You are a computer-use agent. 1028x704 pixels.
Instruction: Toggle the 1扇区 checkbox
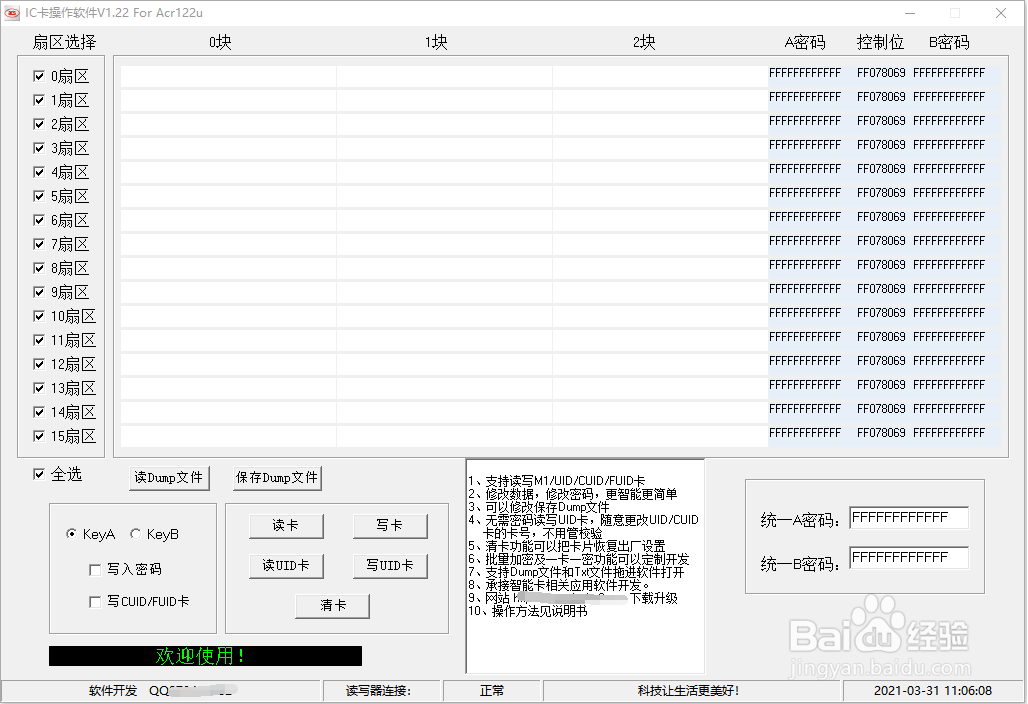tap(39, 100)
